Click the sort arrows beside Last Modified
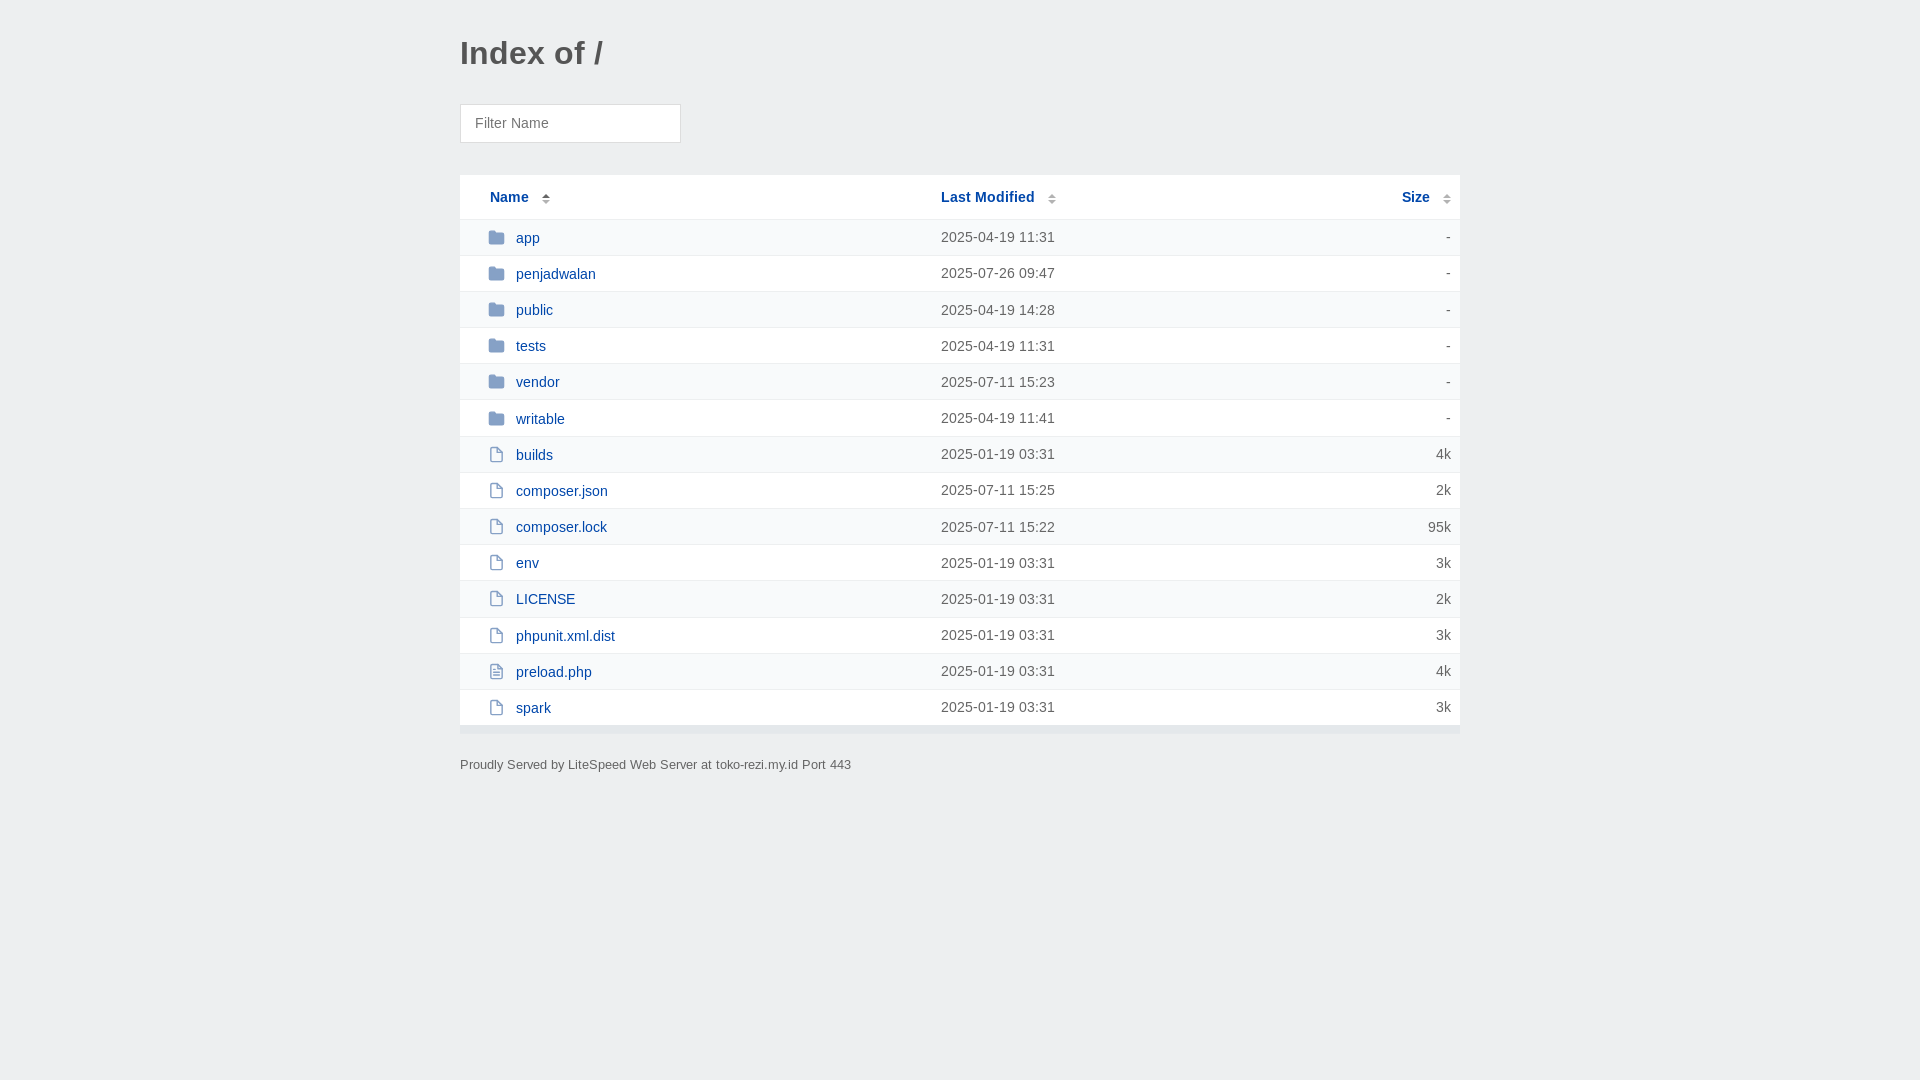The image size is (1920, 1080). coord(1052,198)
